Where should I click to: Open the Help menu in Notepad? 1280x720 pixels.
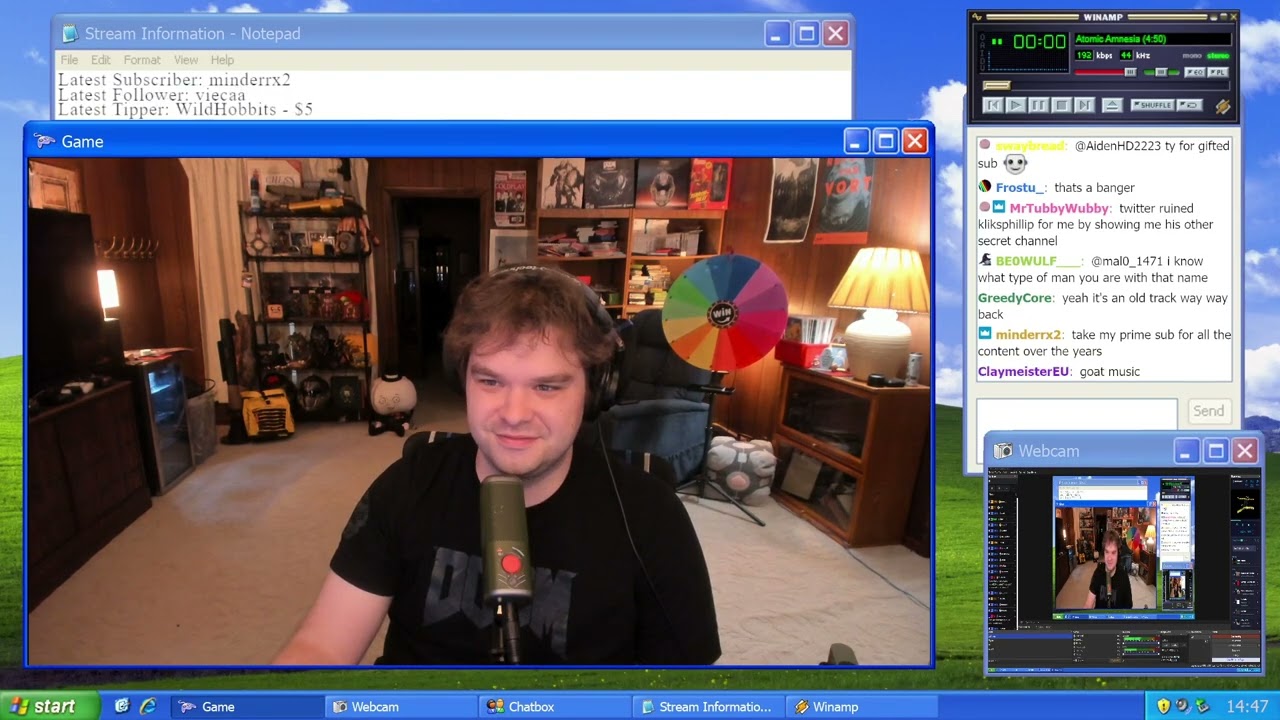click(x=222, y=60)
